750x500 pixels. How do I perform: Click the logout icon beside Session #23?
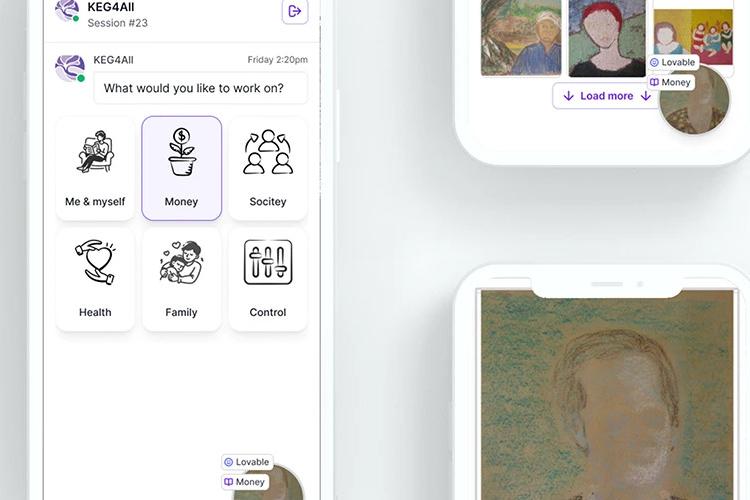295,11
